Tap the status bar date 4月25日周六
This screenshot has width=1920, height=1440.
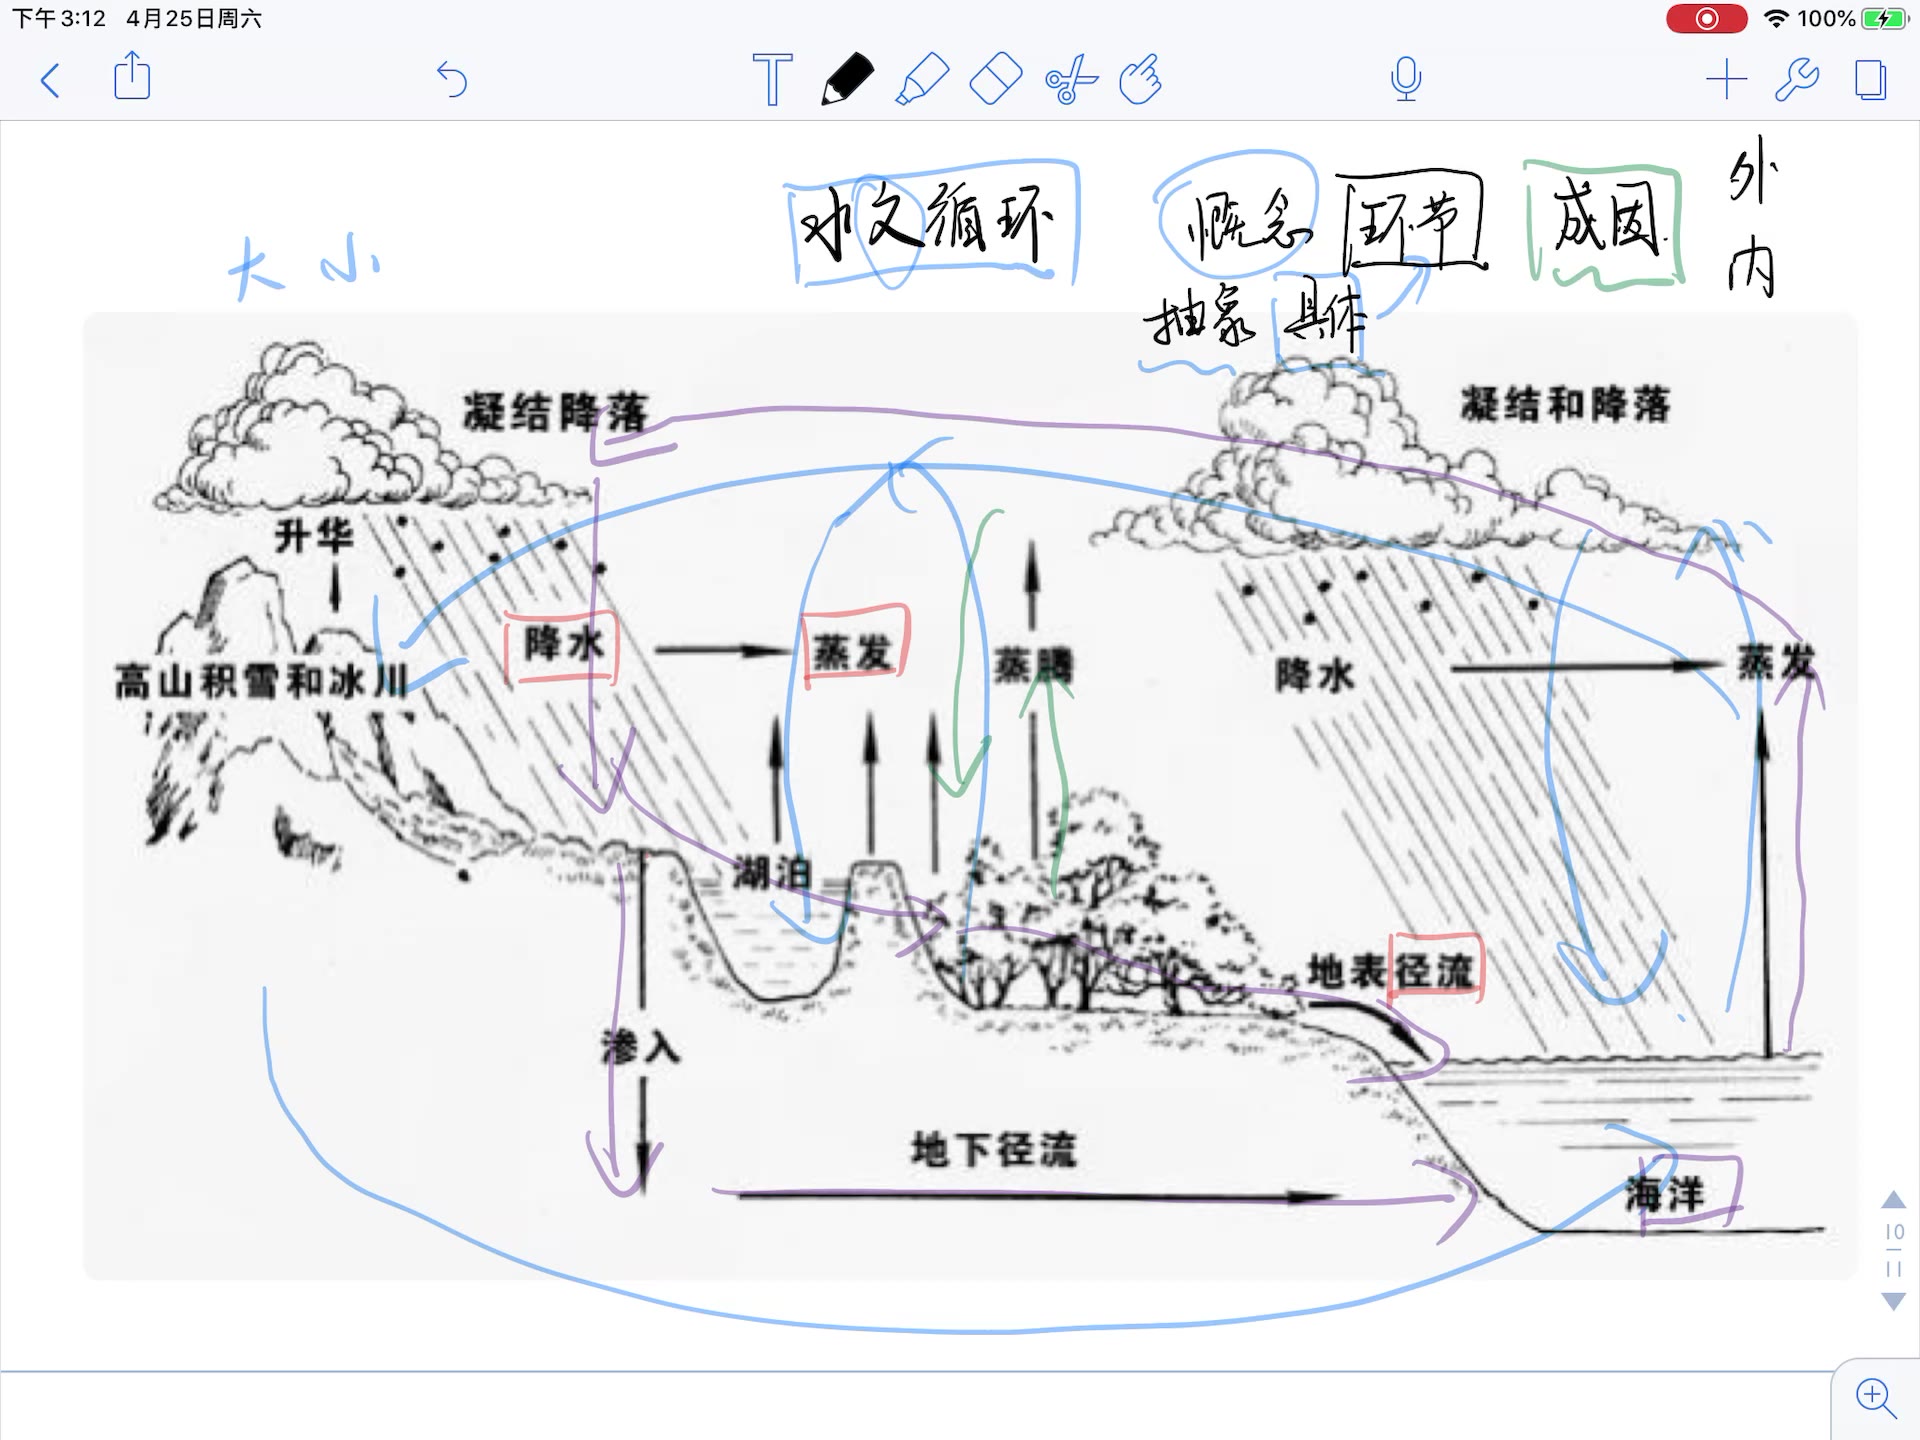coord(194,18)
